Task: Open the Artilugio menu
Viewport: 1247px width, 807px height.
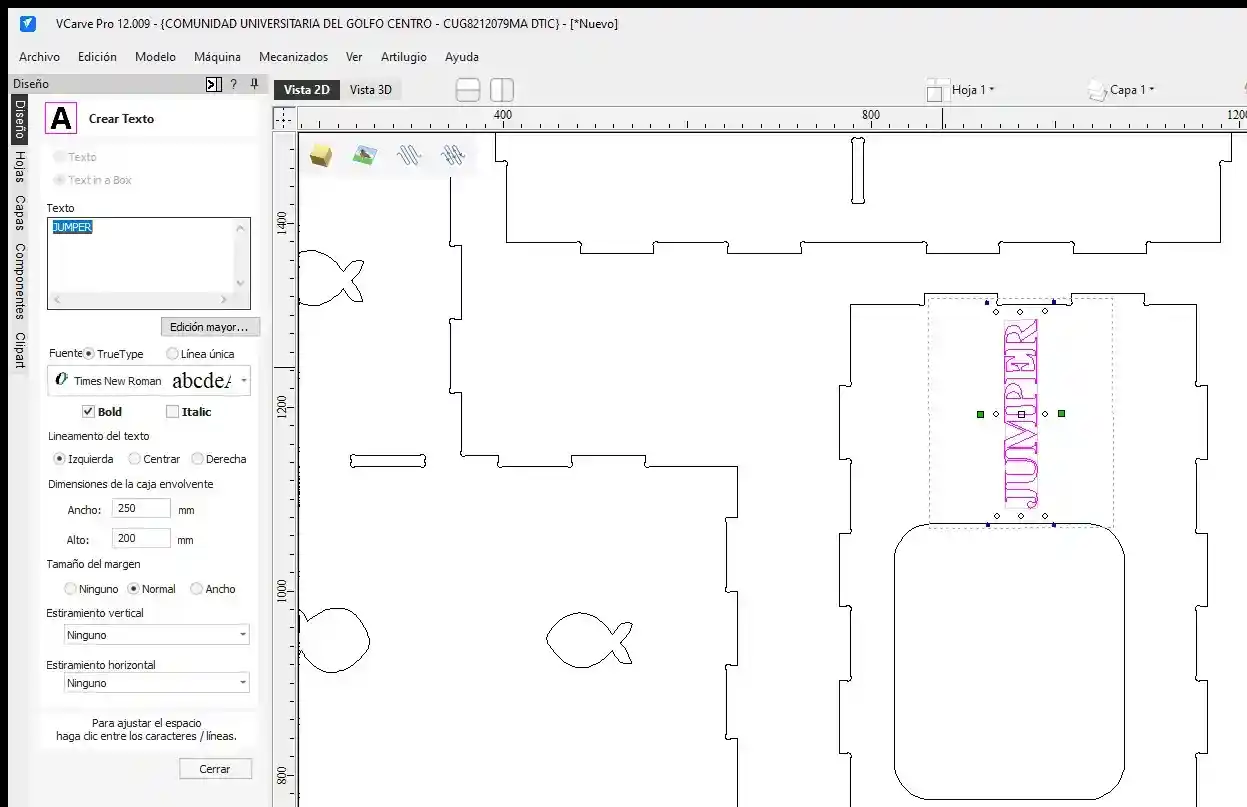Action: [403, 57]
